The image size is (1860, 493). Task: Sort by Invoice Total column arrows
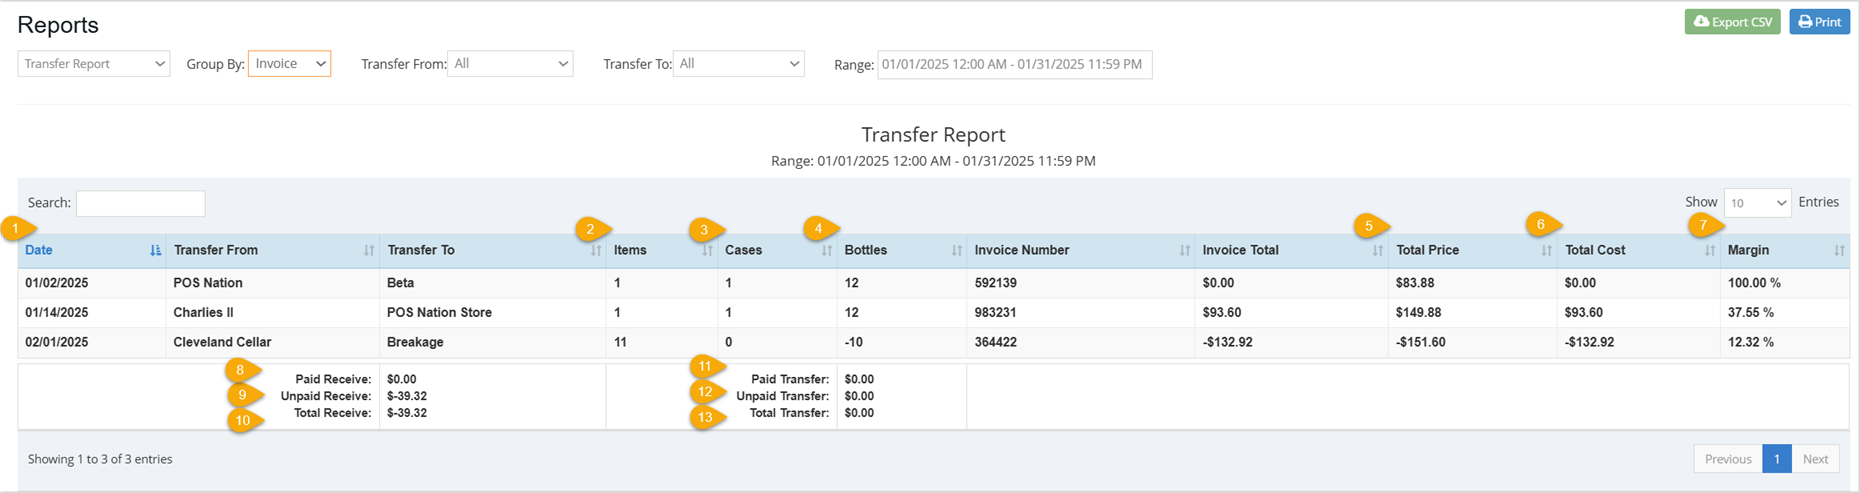tap(1378, 251)
